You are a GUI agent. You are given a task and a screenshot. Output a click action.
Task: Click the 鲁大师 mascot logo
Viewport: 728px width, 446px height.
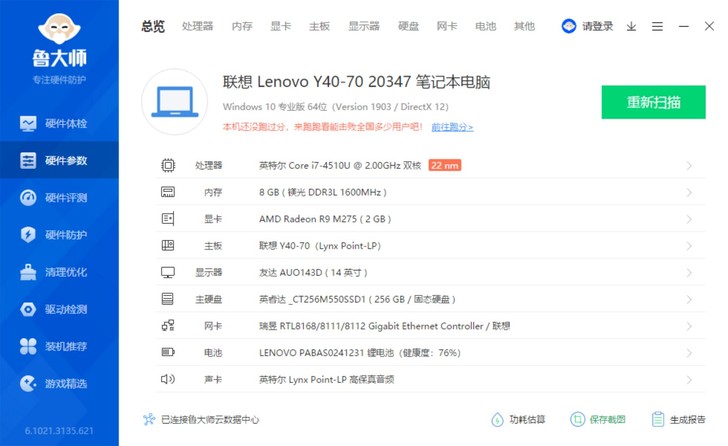pos(59,29)
